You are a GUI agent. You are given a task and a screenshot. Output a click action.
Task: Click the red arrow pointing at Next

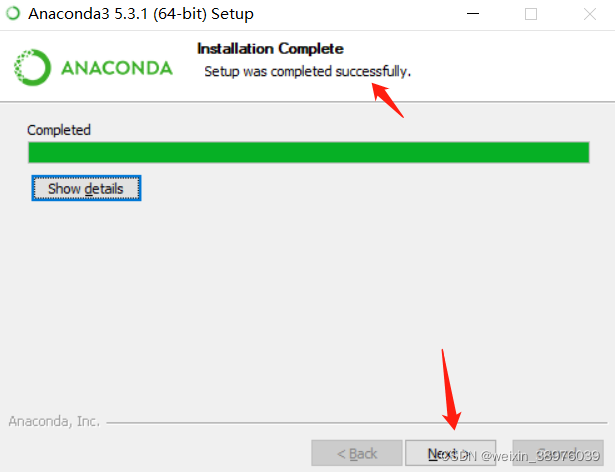(450, 389)
